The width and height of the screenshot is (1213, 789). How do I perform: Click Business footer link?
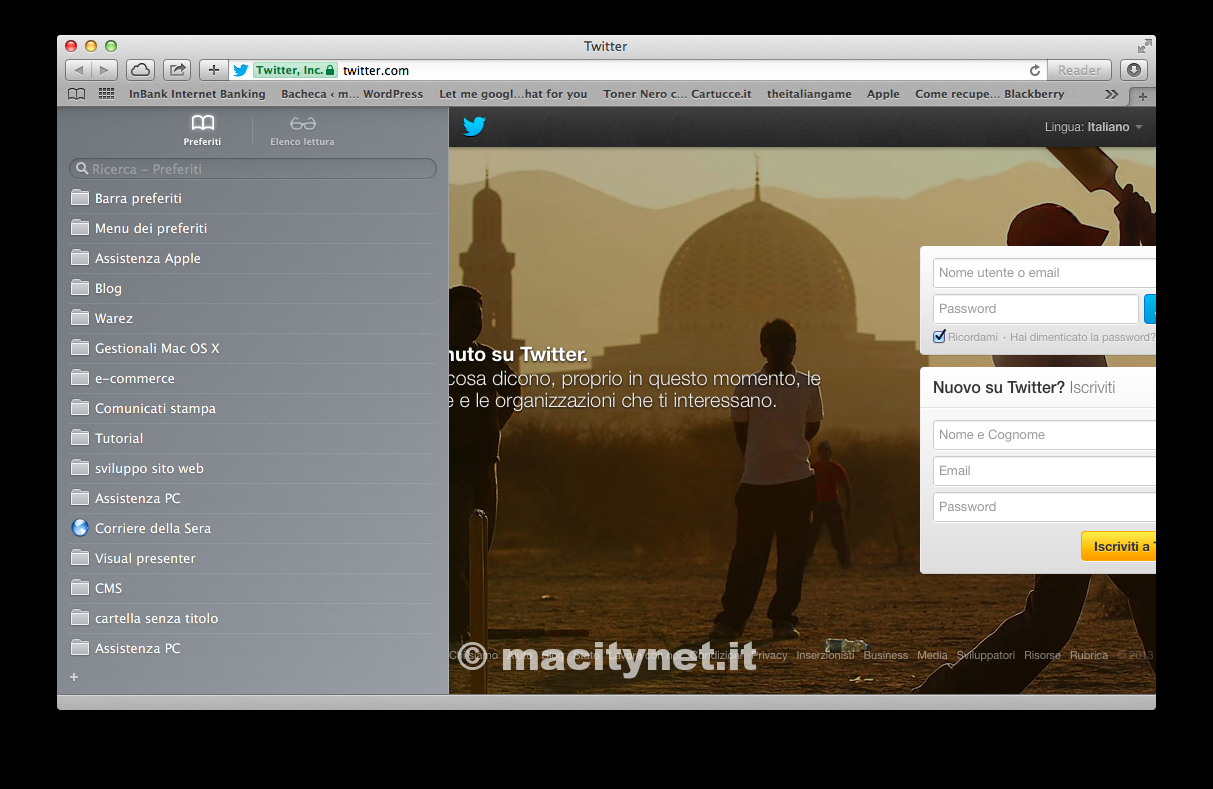[886, 655]
